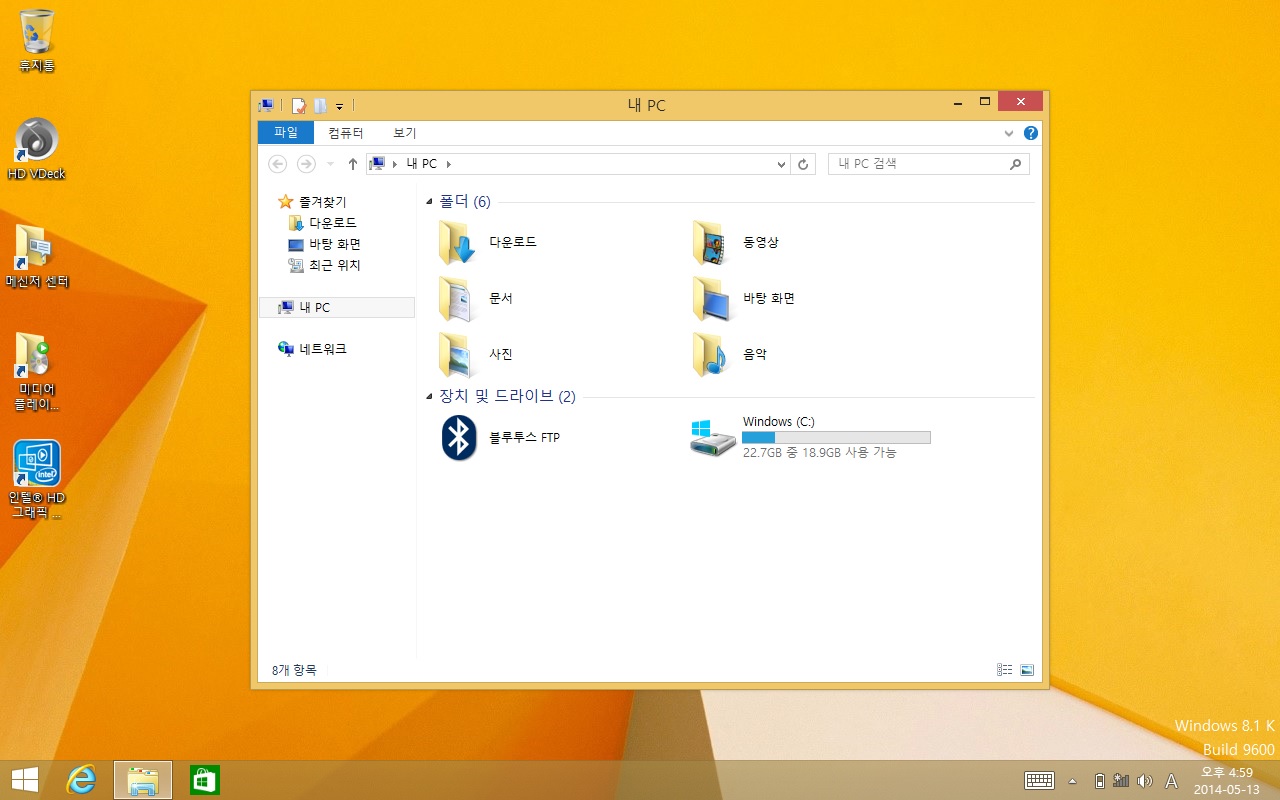The height and width of the screenshot is (800, 1280).
Task: Select the Windows (C:) drive icon
Action: pos(712,438)
